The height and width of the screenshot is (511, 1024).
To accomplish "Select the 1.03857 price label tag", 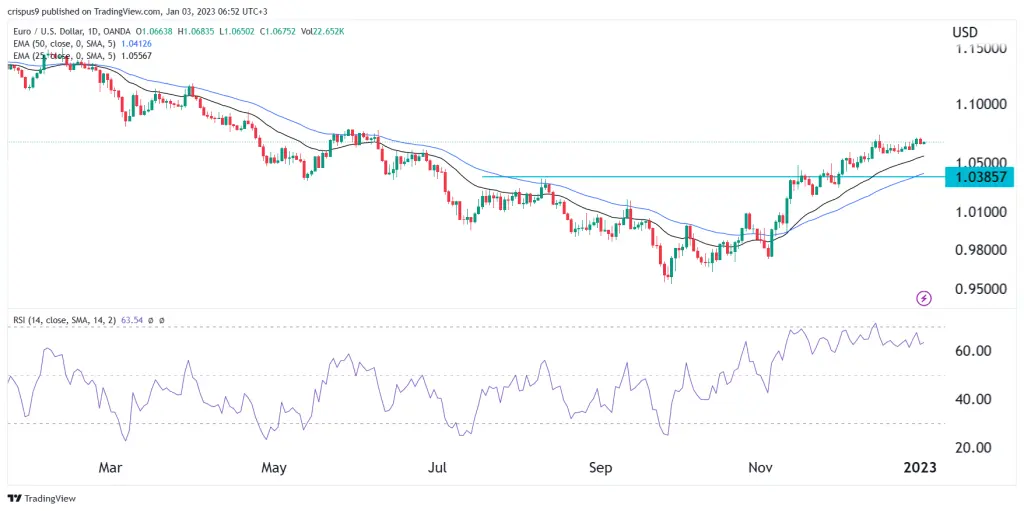I will tap(979, 176).
